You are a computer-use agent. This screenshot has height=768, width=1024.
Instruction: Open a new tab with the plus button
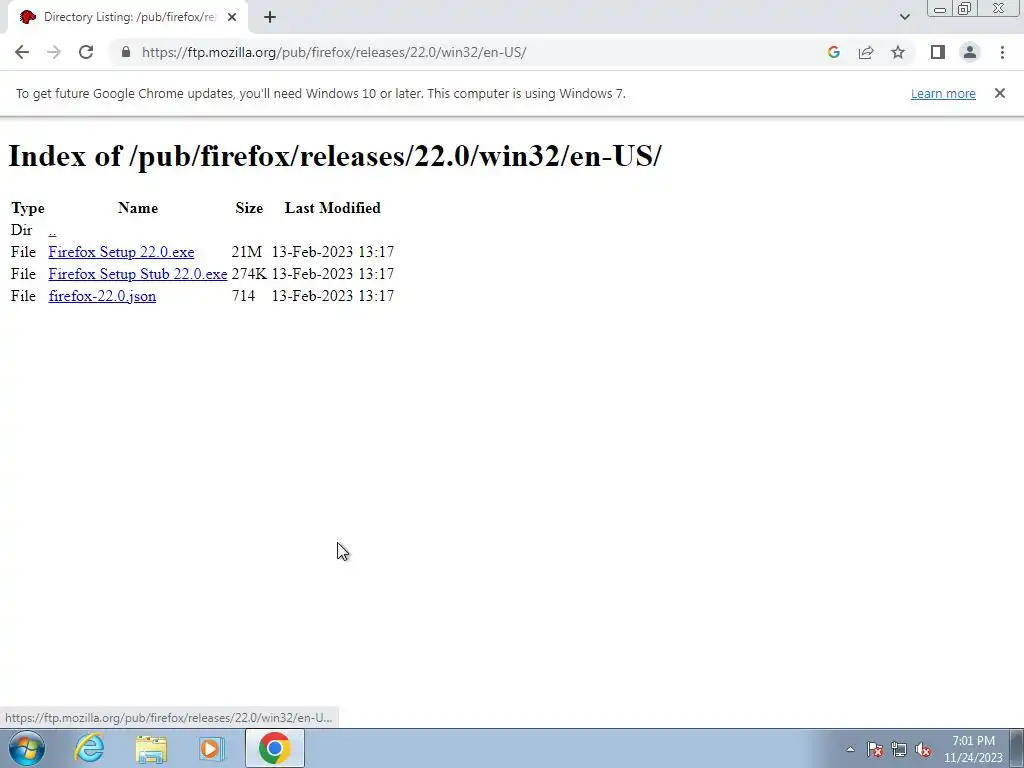click(270, 18)
